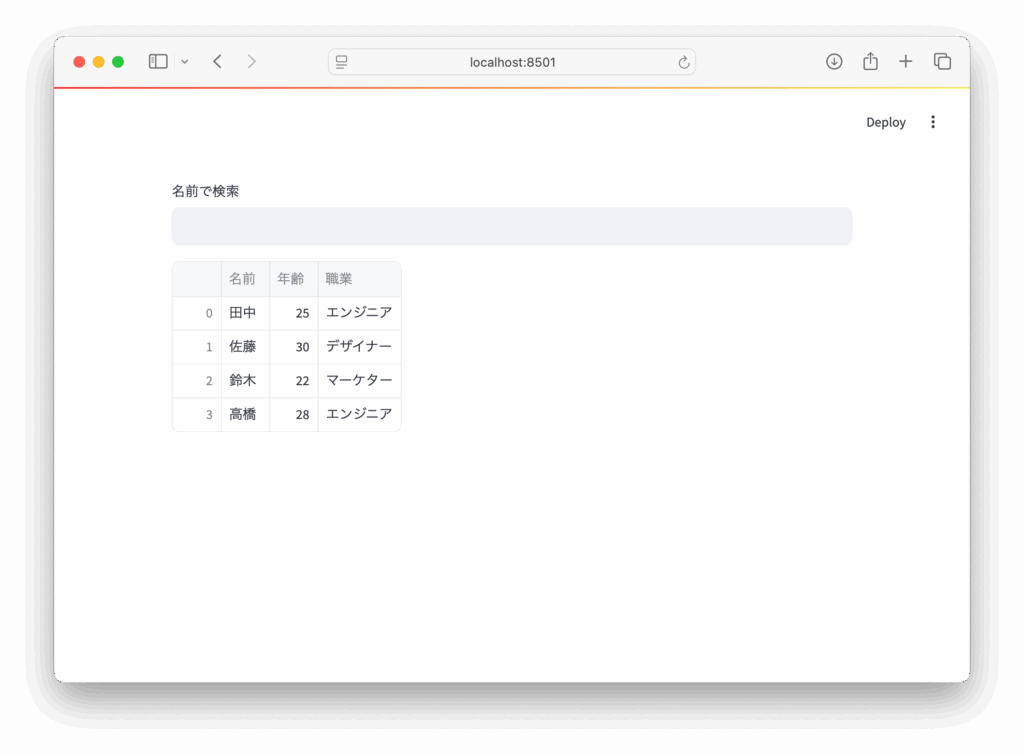Click the Share icon in toolbar

pos(870,62)
